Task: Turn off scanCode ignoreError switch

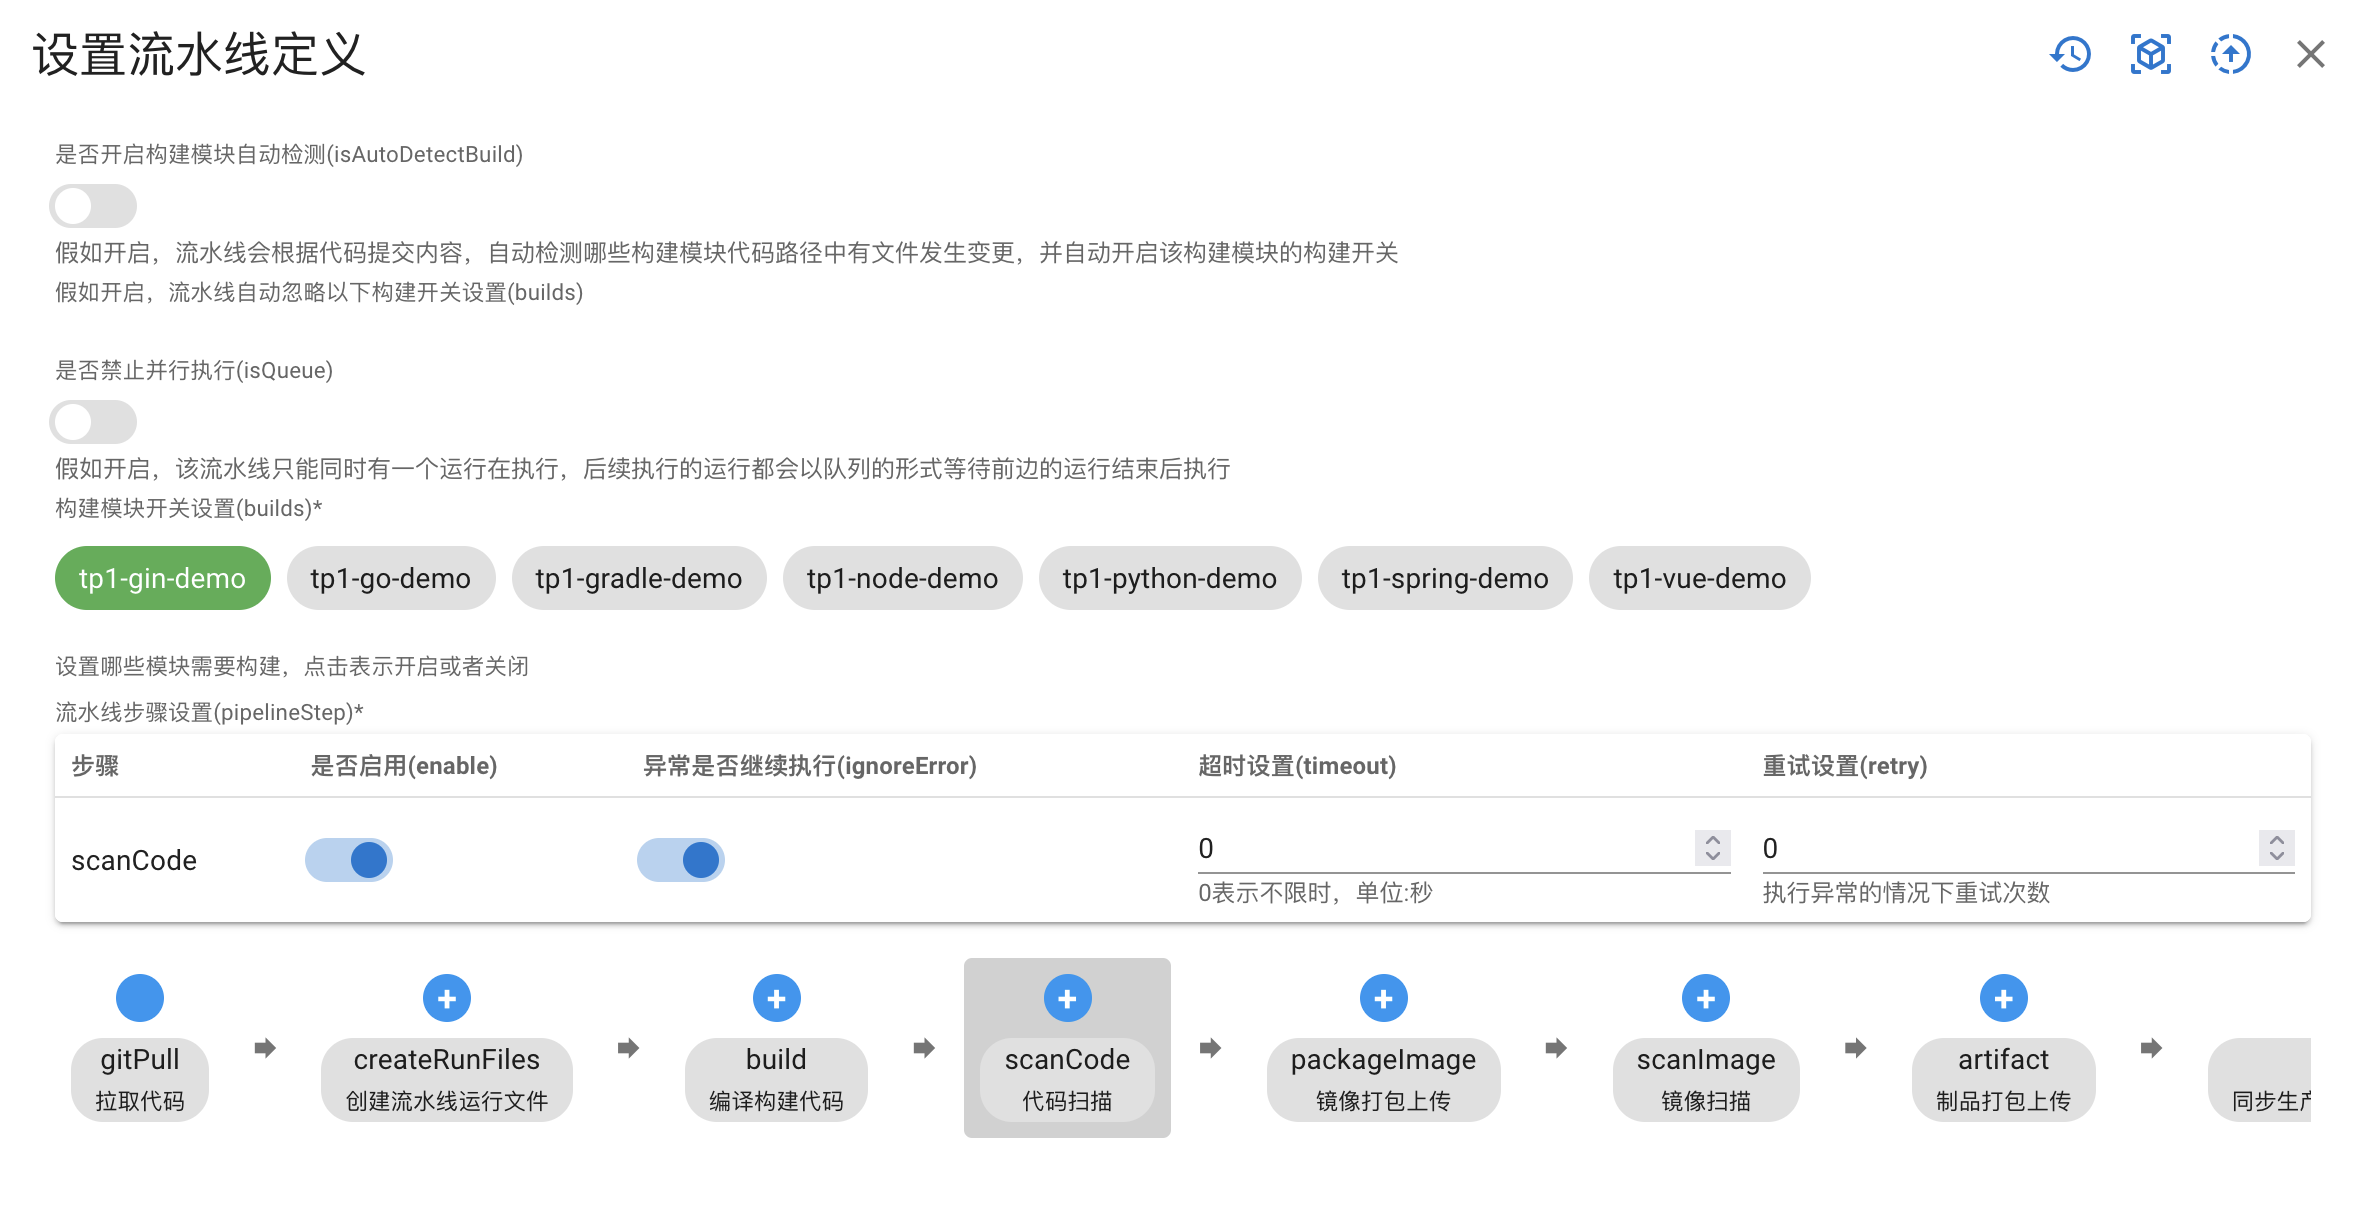Action: tap(681, 859)
